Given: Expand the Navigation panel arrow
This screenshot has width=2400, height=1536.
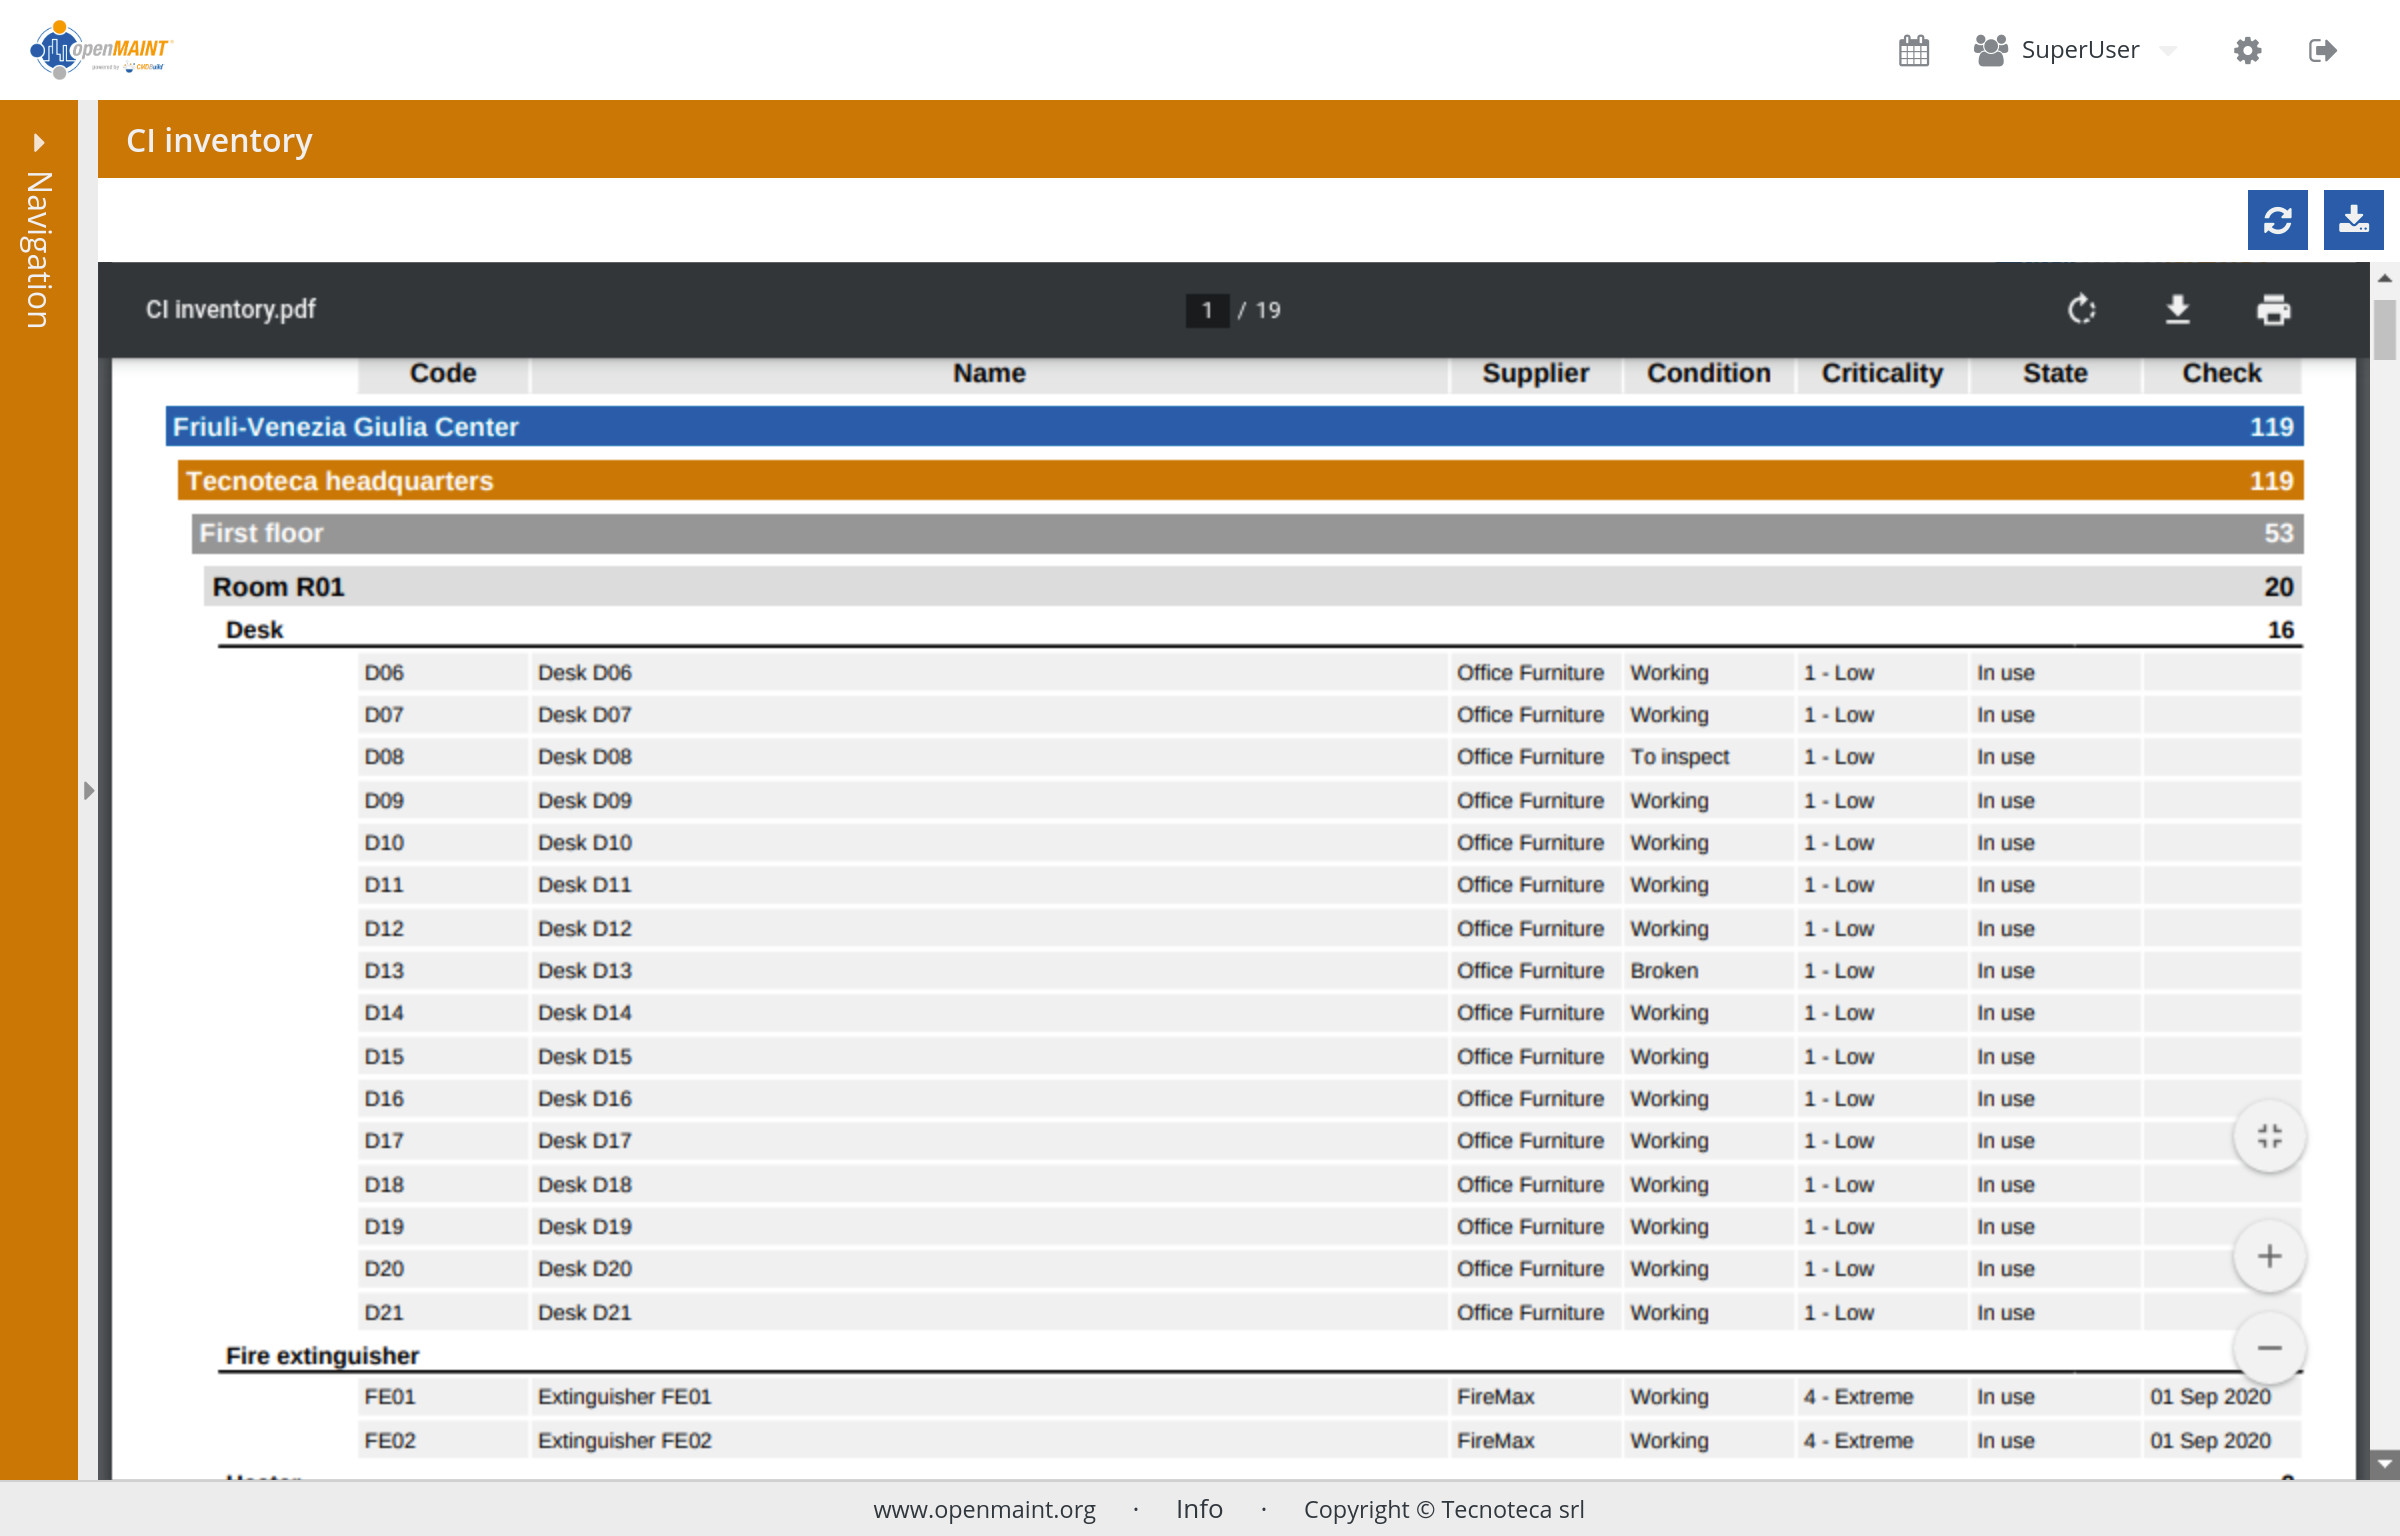Looking at the screenshot, I should (x=39, y=142).
